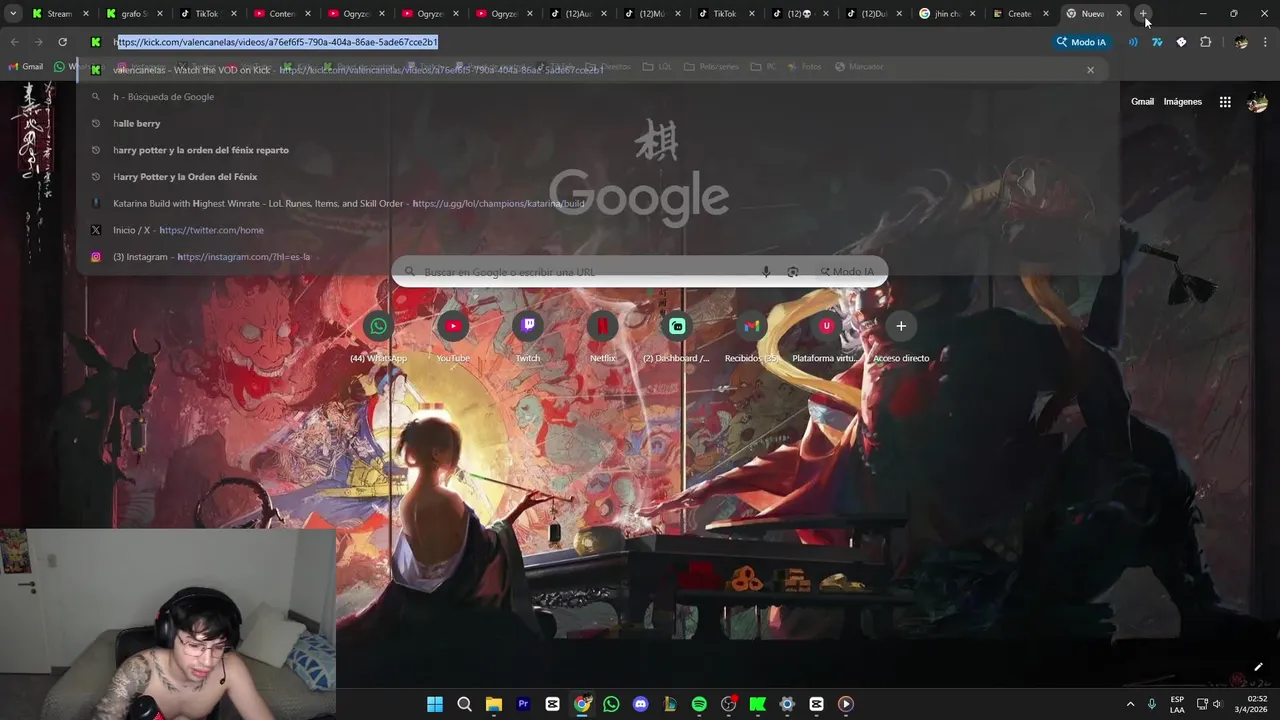This screenshot has height=720, width=1280.
Task: Open a new tab with plus button
Action: [1143, 14]
